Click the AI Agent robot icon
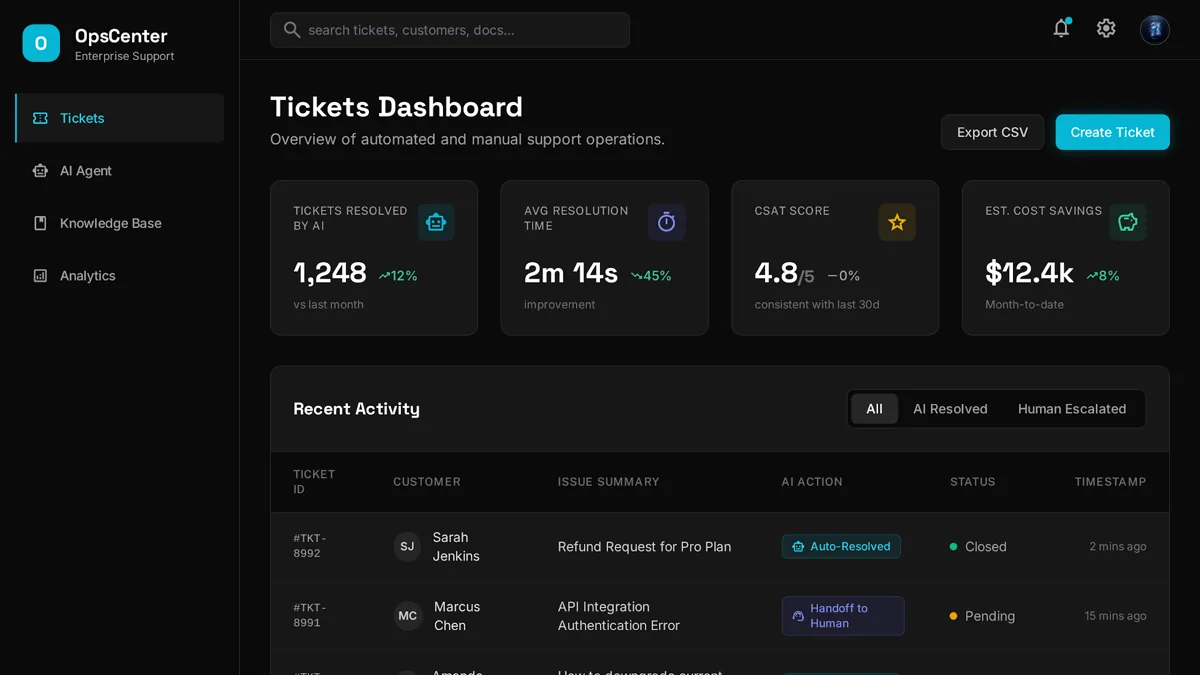The height and width of the screenshot is (675, 1200). point(40,171)
